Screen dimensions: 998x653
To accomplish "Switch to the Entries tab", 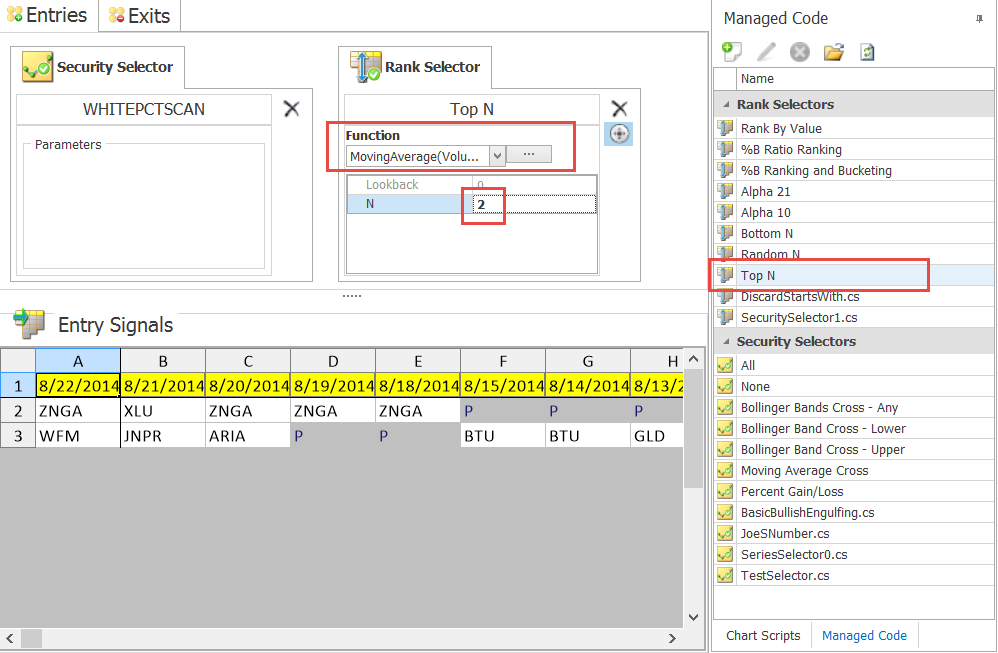I will click(x=48, y=15).
